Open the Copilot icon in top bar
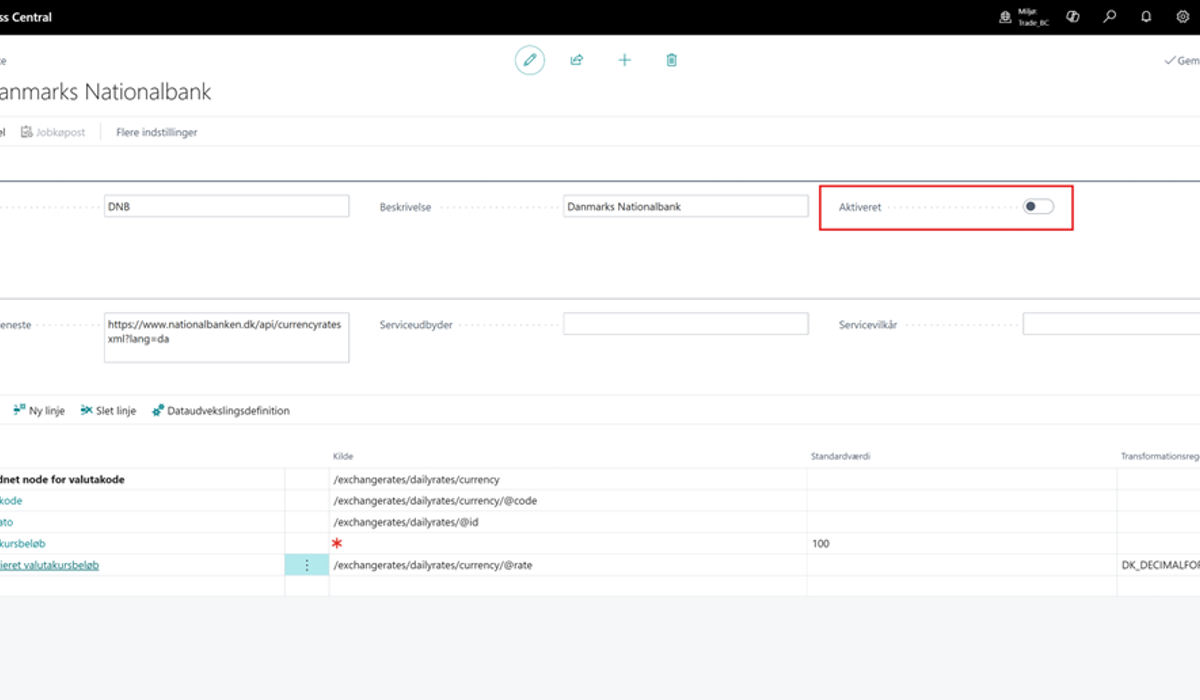This screenshot has width=1200, height=700. [1073, 17]
